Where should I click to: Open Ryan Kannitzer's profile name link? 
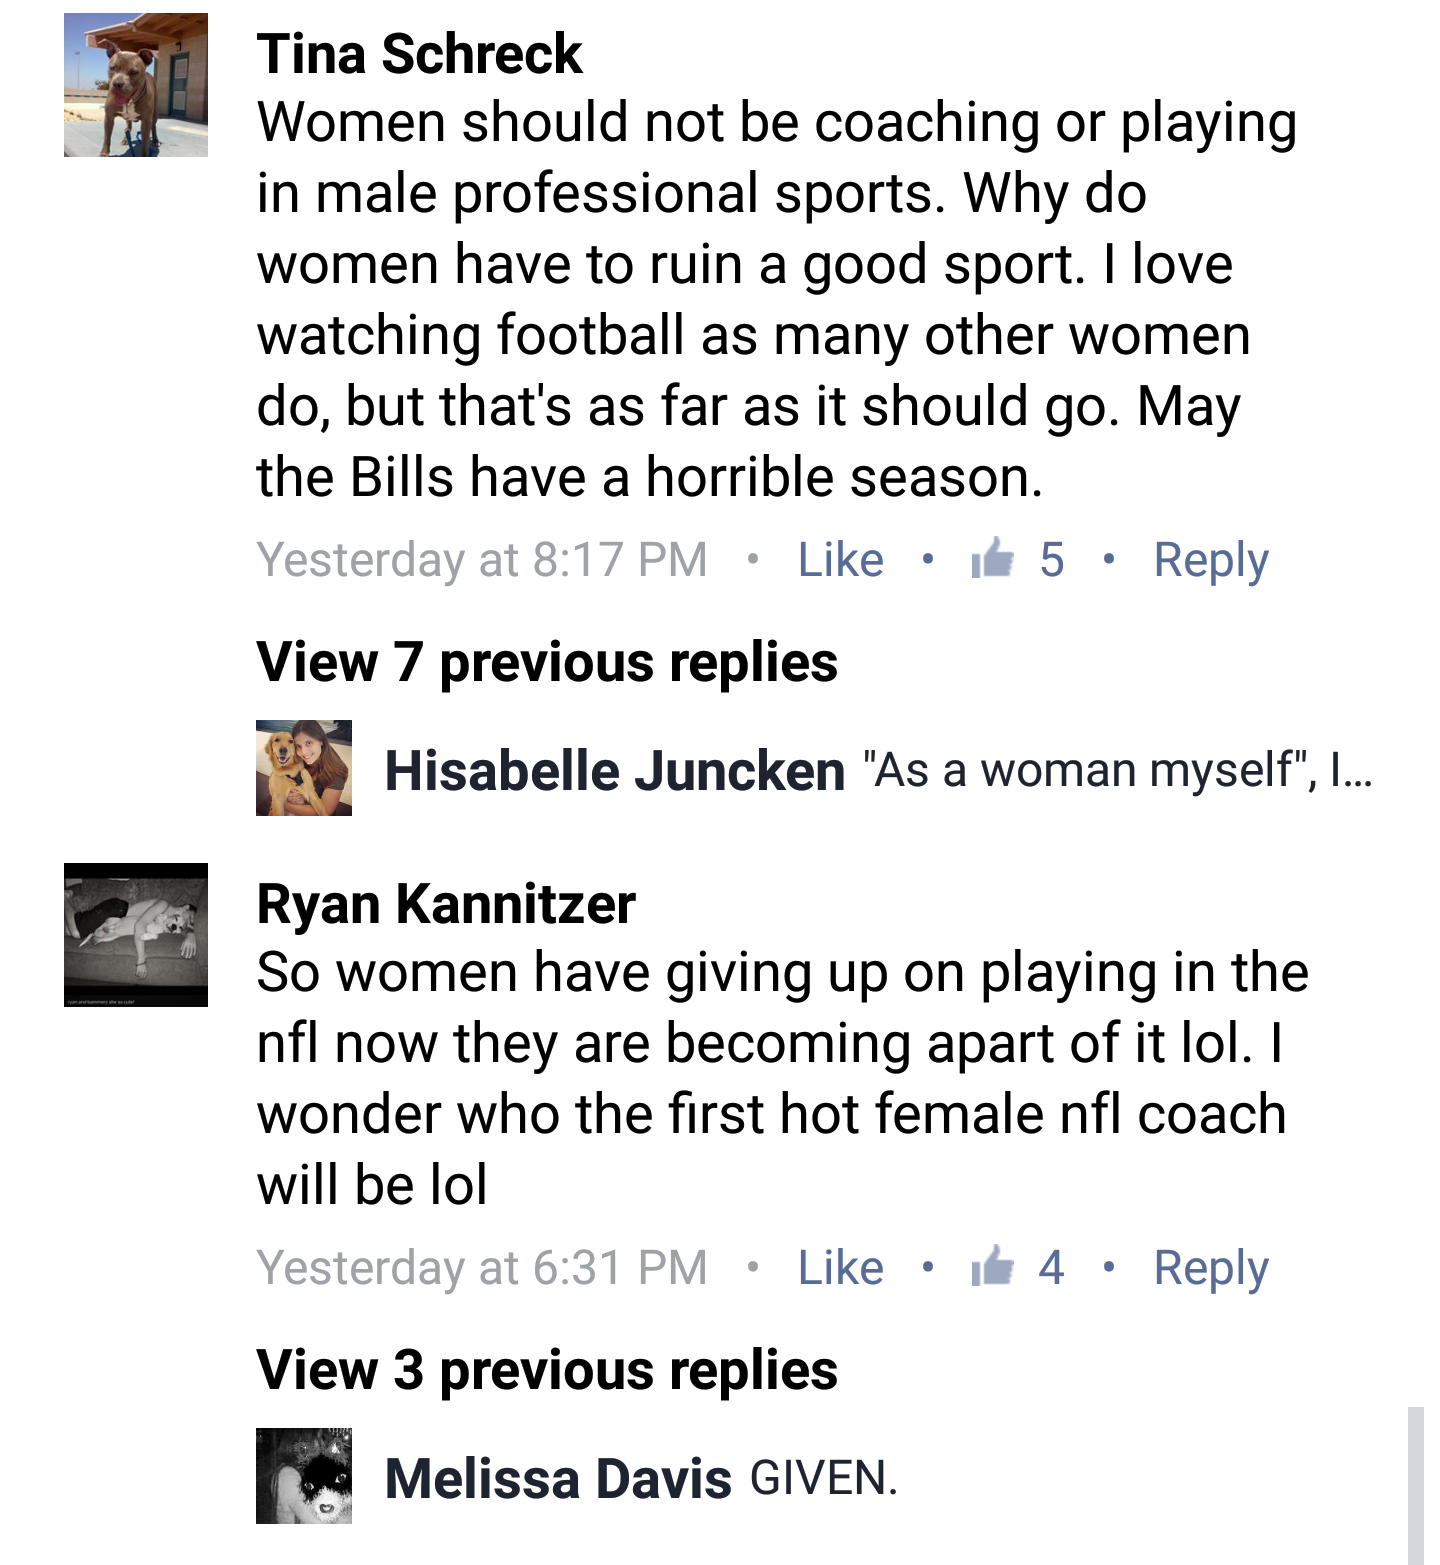[x=446, y=905]
